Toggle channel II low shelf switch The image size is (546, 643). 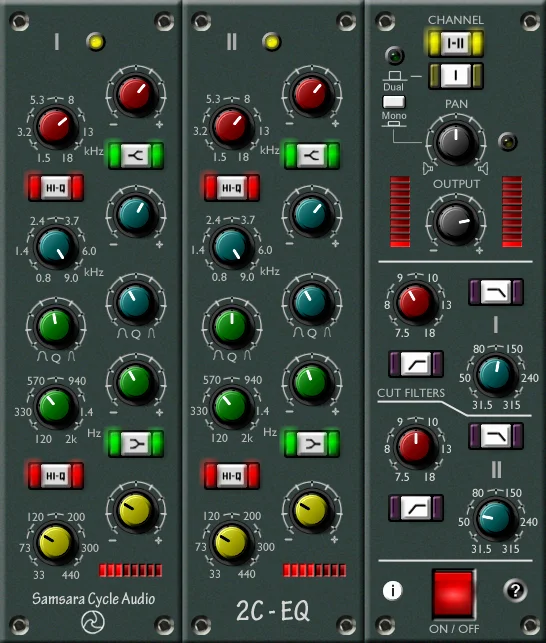coord(312,444)
